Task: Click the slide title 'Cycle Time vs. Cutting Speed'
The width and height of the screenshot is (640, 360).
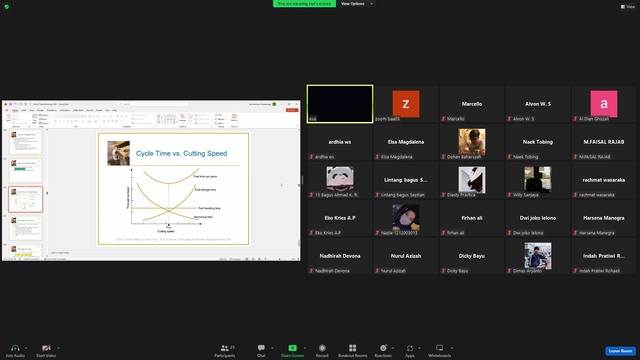Action: [x=181, y=153]
